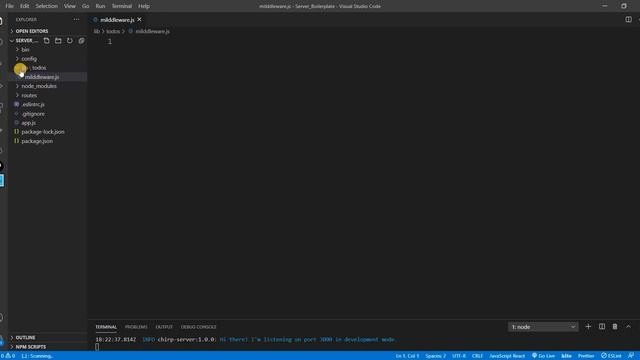Open the Explorer views more actions menu
Screen dimensions: 640x360
[x=76, y=19]
